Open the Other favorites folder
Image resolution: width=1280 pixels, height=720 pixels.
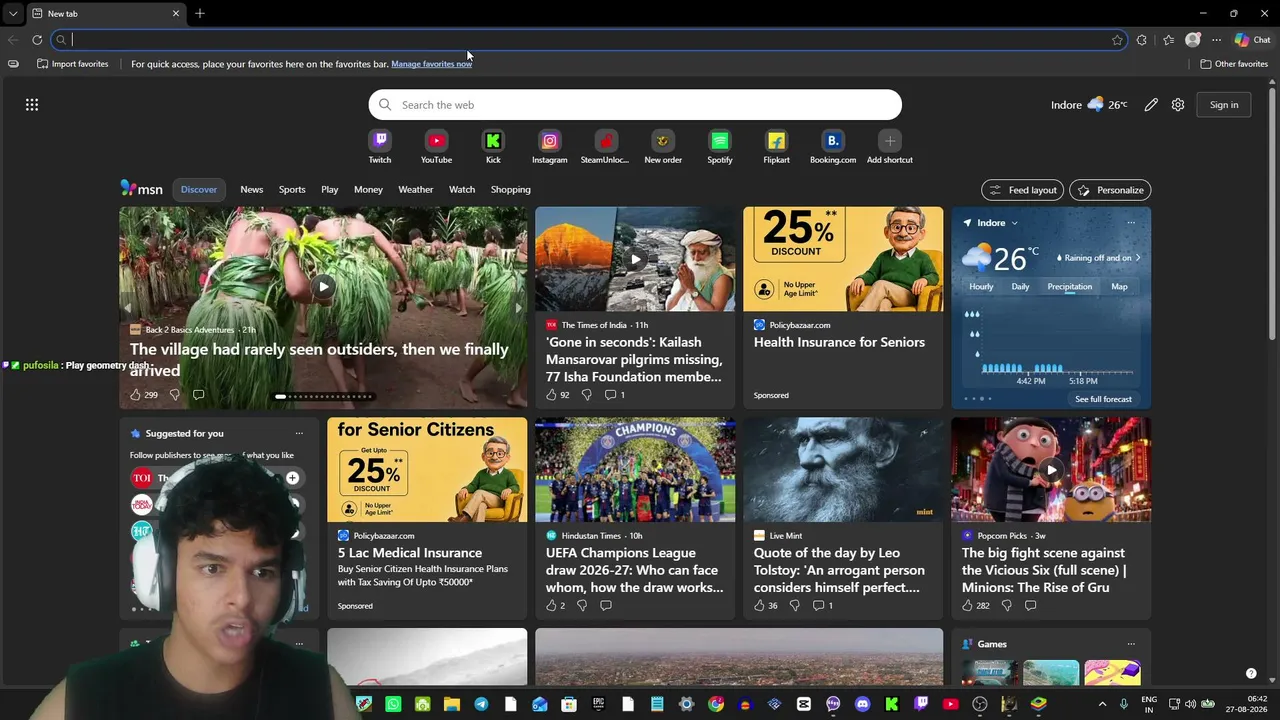[x=1234, y=64]
